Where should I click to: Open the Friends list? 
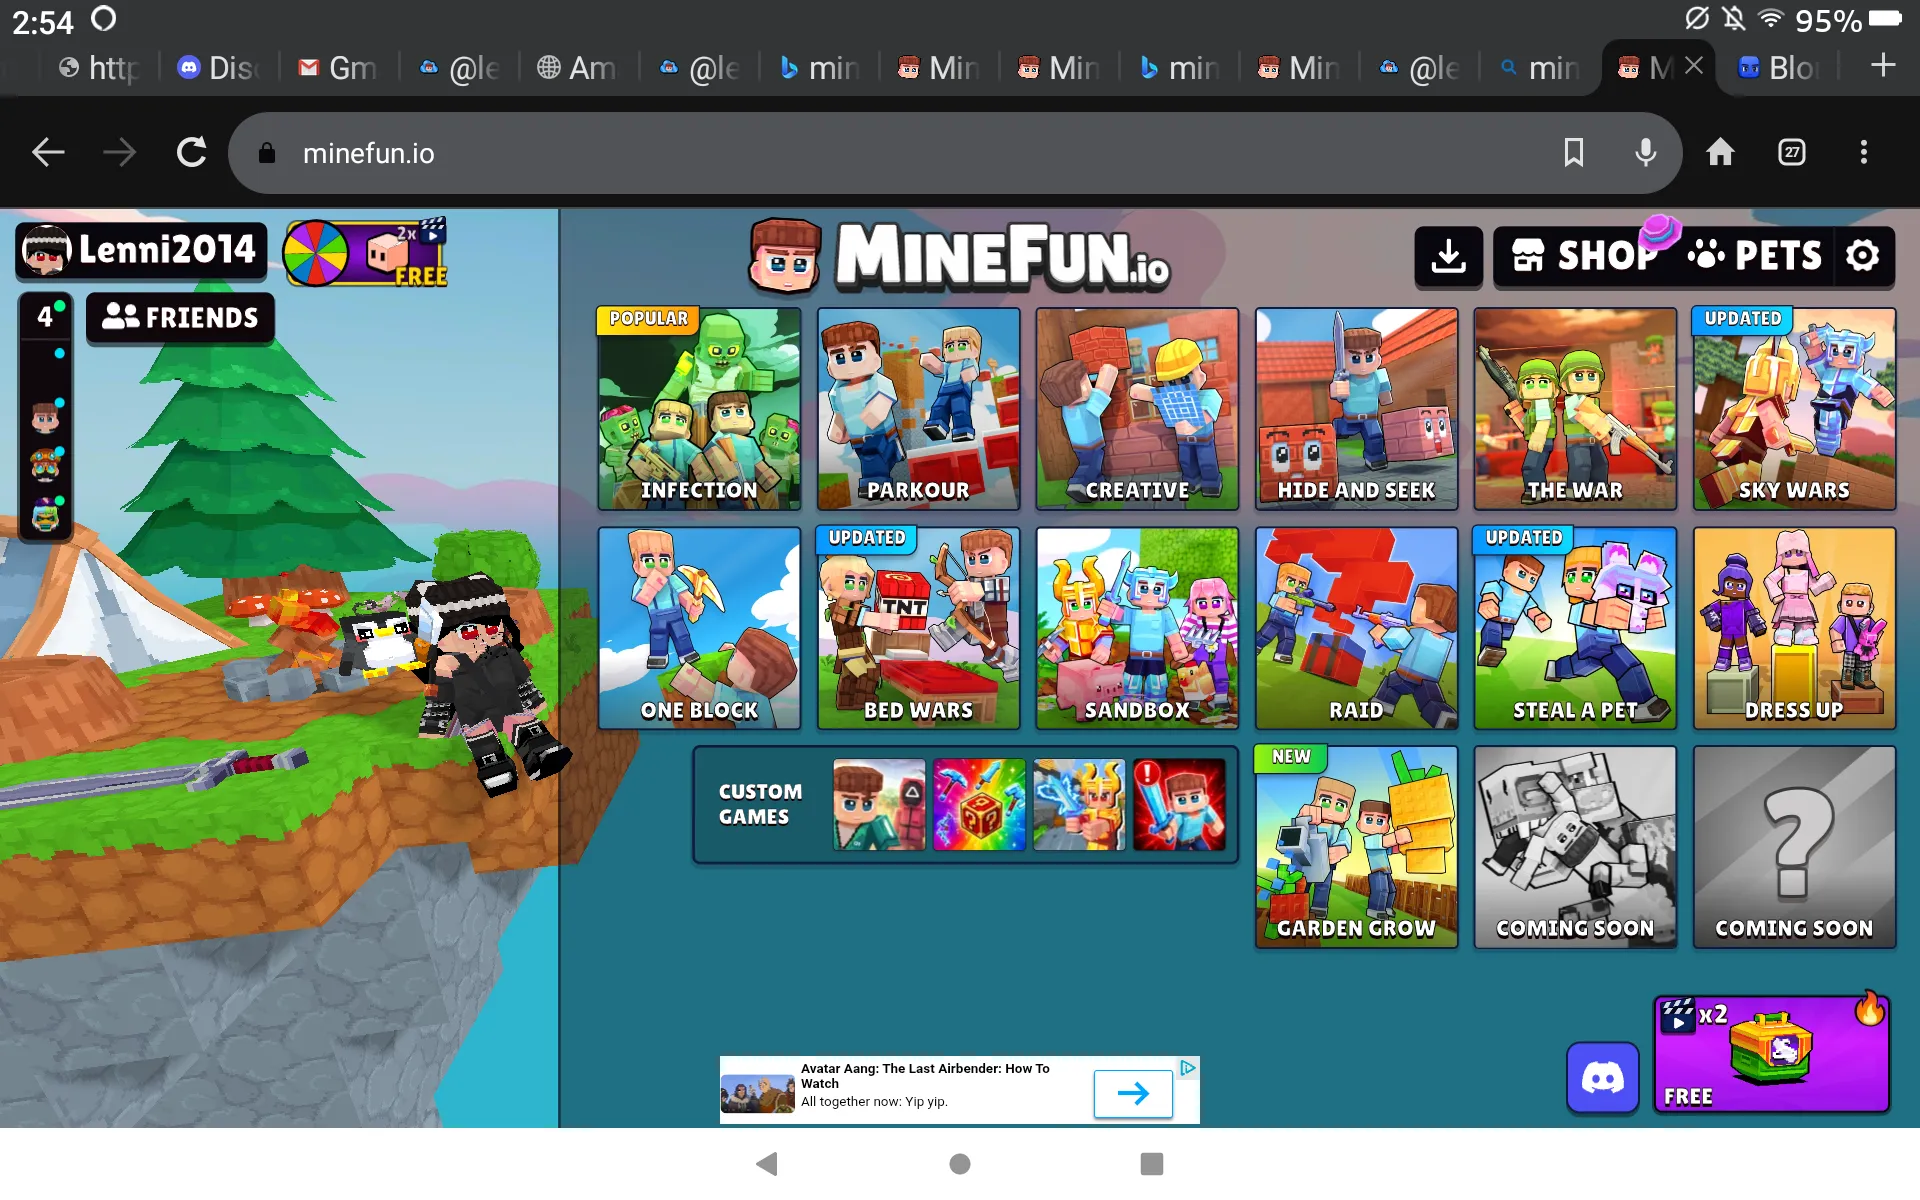180,318
